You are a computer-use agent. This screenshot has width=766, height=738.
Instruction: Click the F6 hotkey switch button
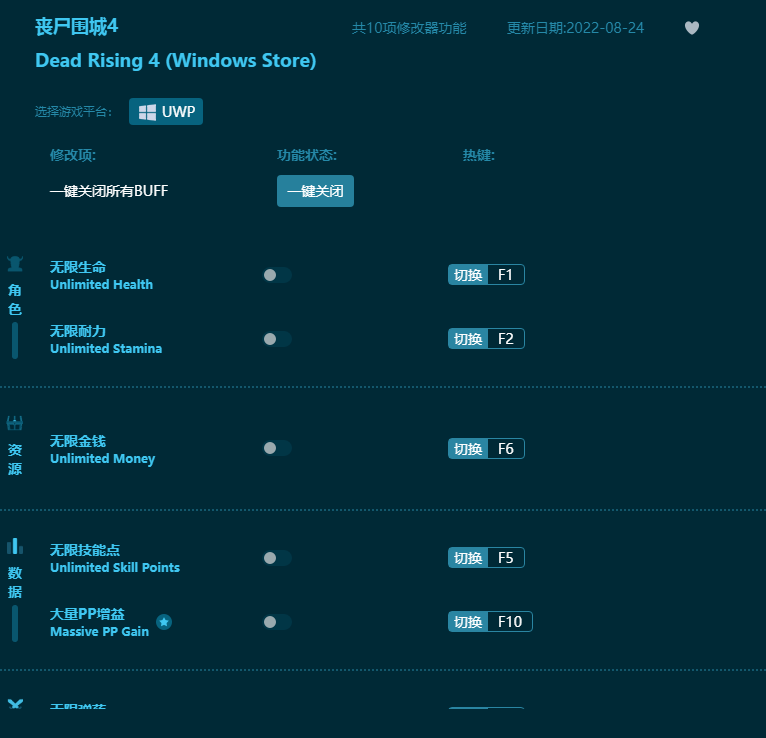pos(486,448)
